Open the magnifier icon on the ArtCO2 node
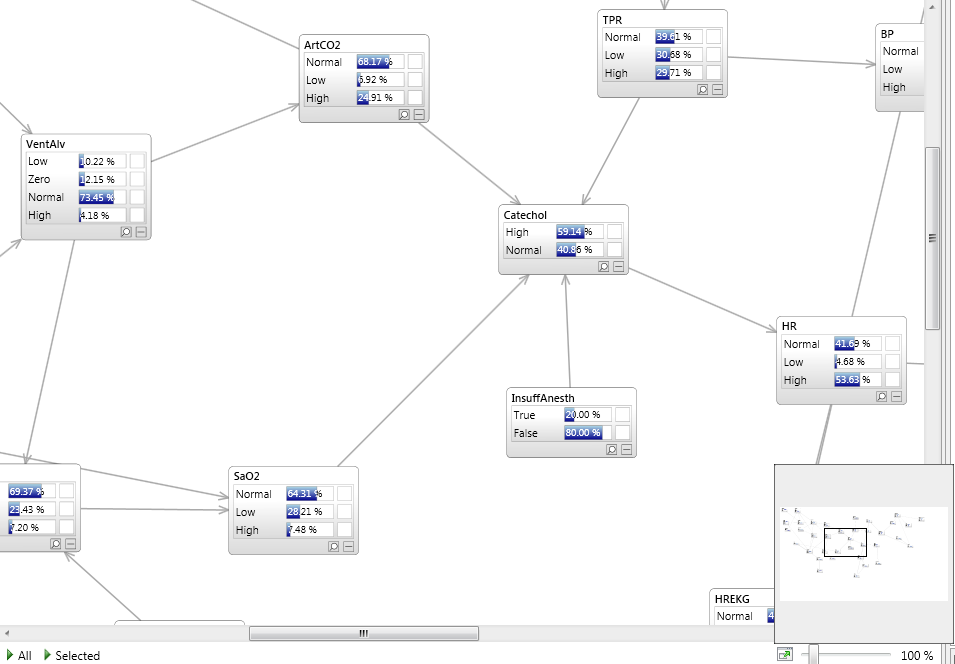Screen dimensions: 955x664 click(x=403, y=115)
